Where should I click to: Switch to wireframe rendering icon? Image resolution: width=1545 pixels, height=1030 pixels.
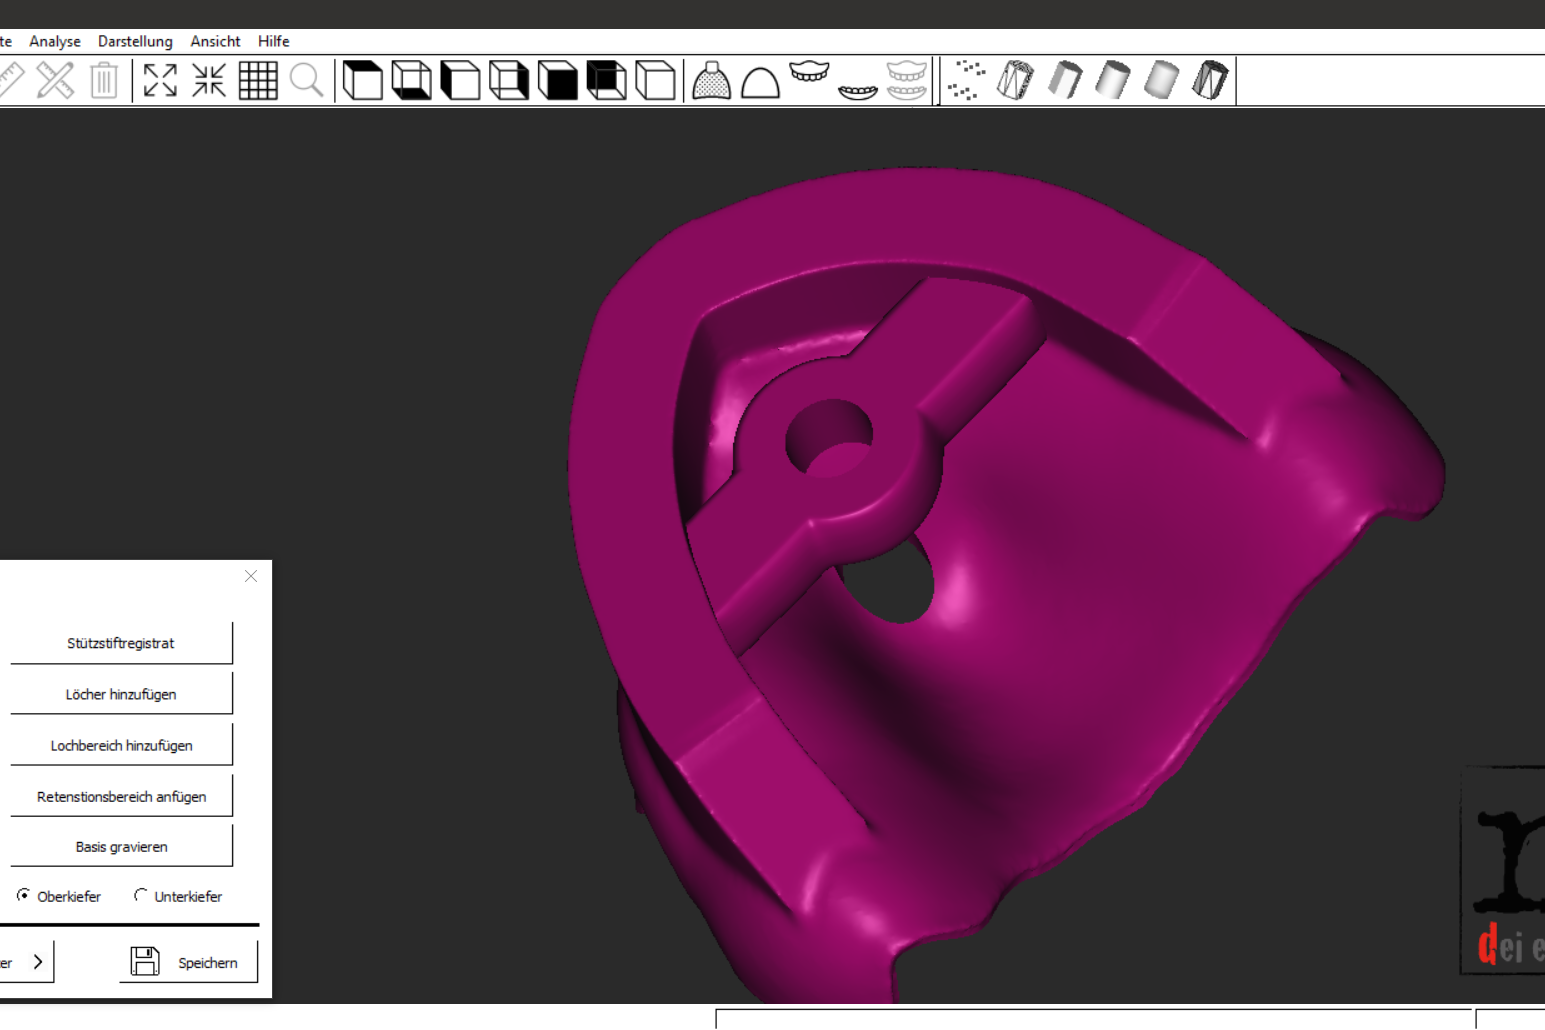click(1015, 80)
